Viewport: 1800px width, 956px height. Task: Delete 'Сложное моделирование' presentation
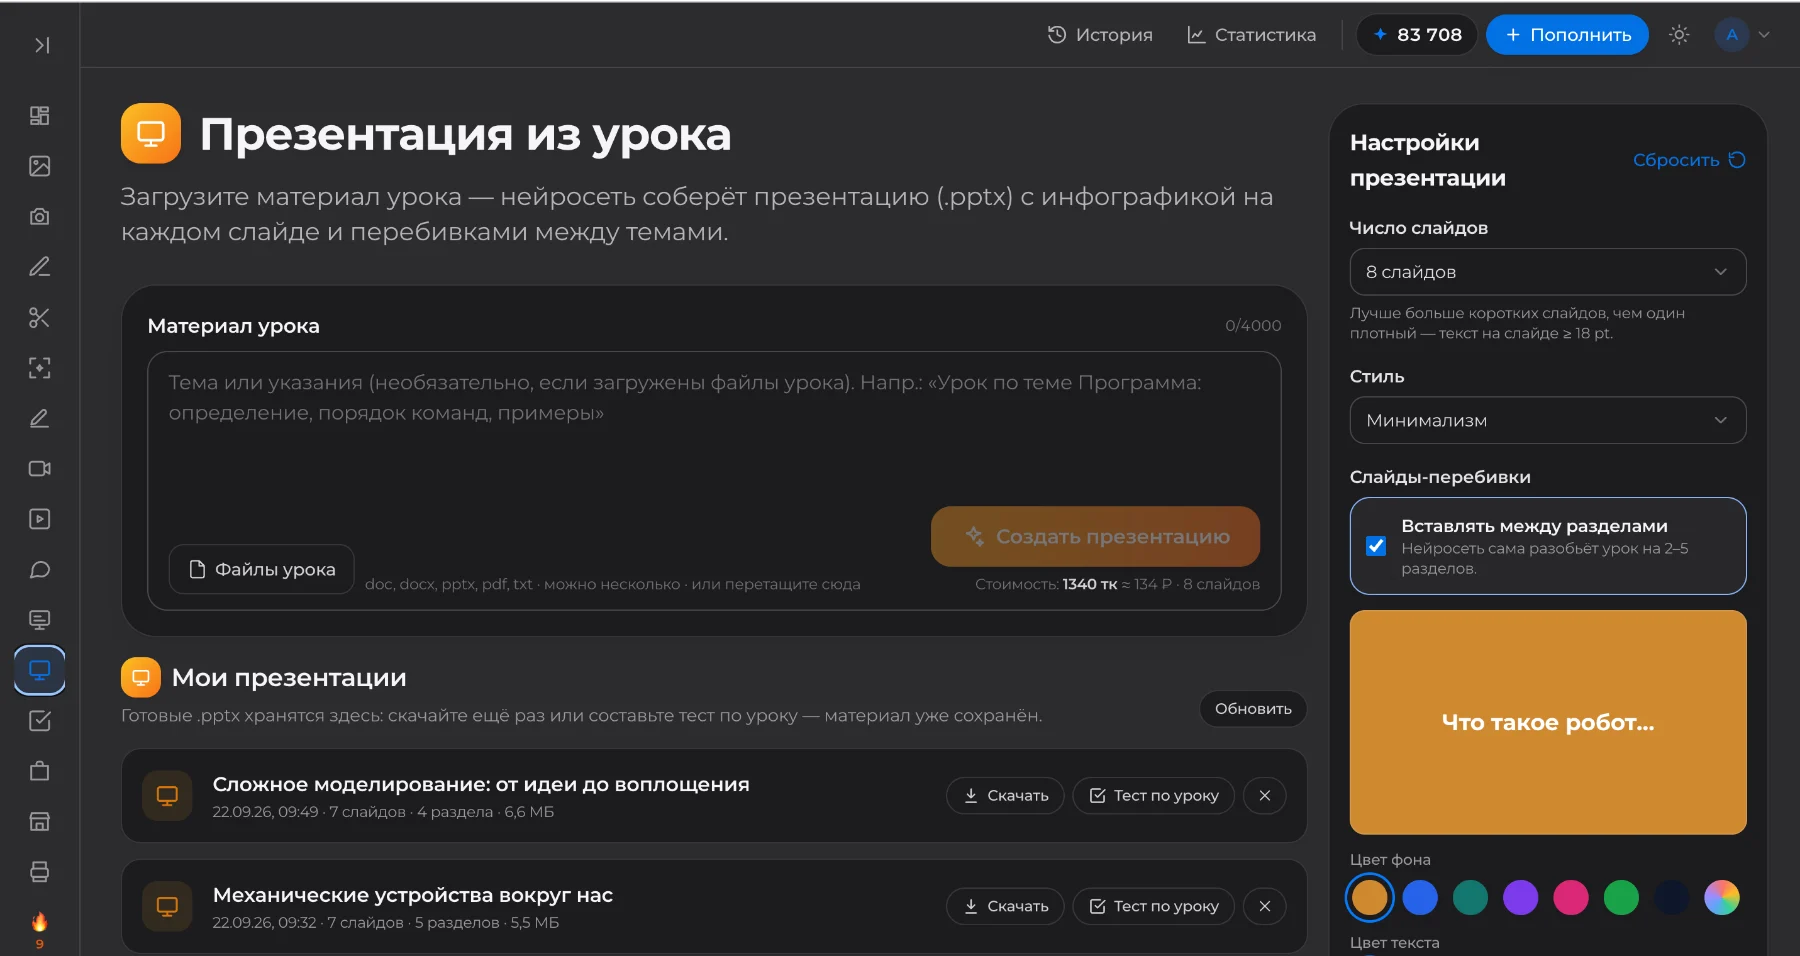(x=1265, y=796)
